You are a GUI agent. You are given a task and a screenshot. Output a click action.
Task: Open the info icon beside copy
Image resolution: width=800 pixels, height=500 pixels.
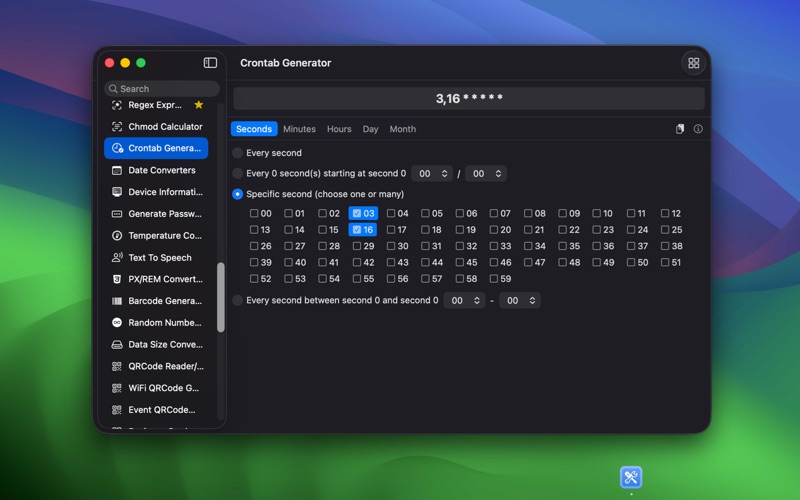coord(698,129)
